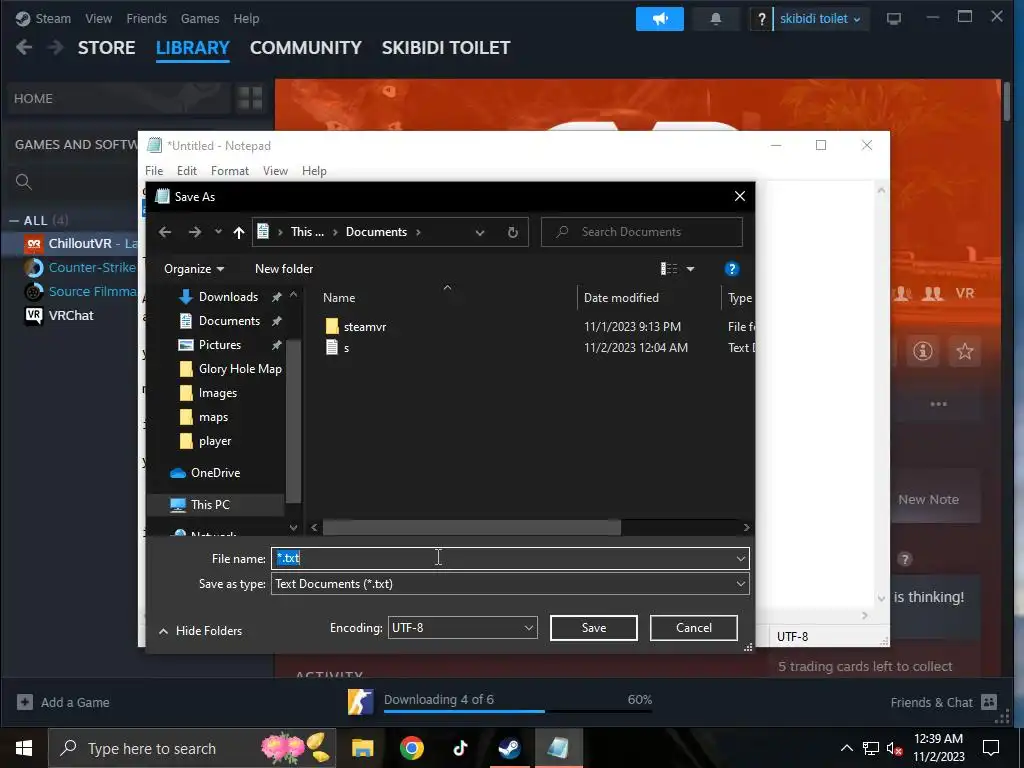Click the game info icon in Steam
The image size is (1024, 768).
(923, 351)
